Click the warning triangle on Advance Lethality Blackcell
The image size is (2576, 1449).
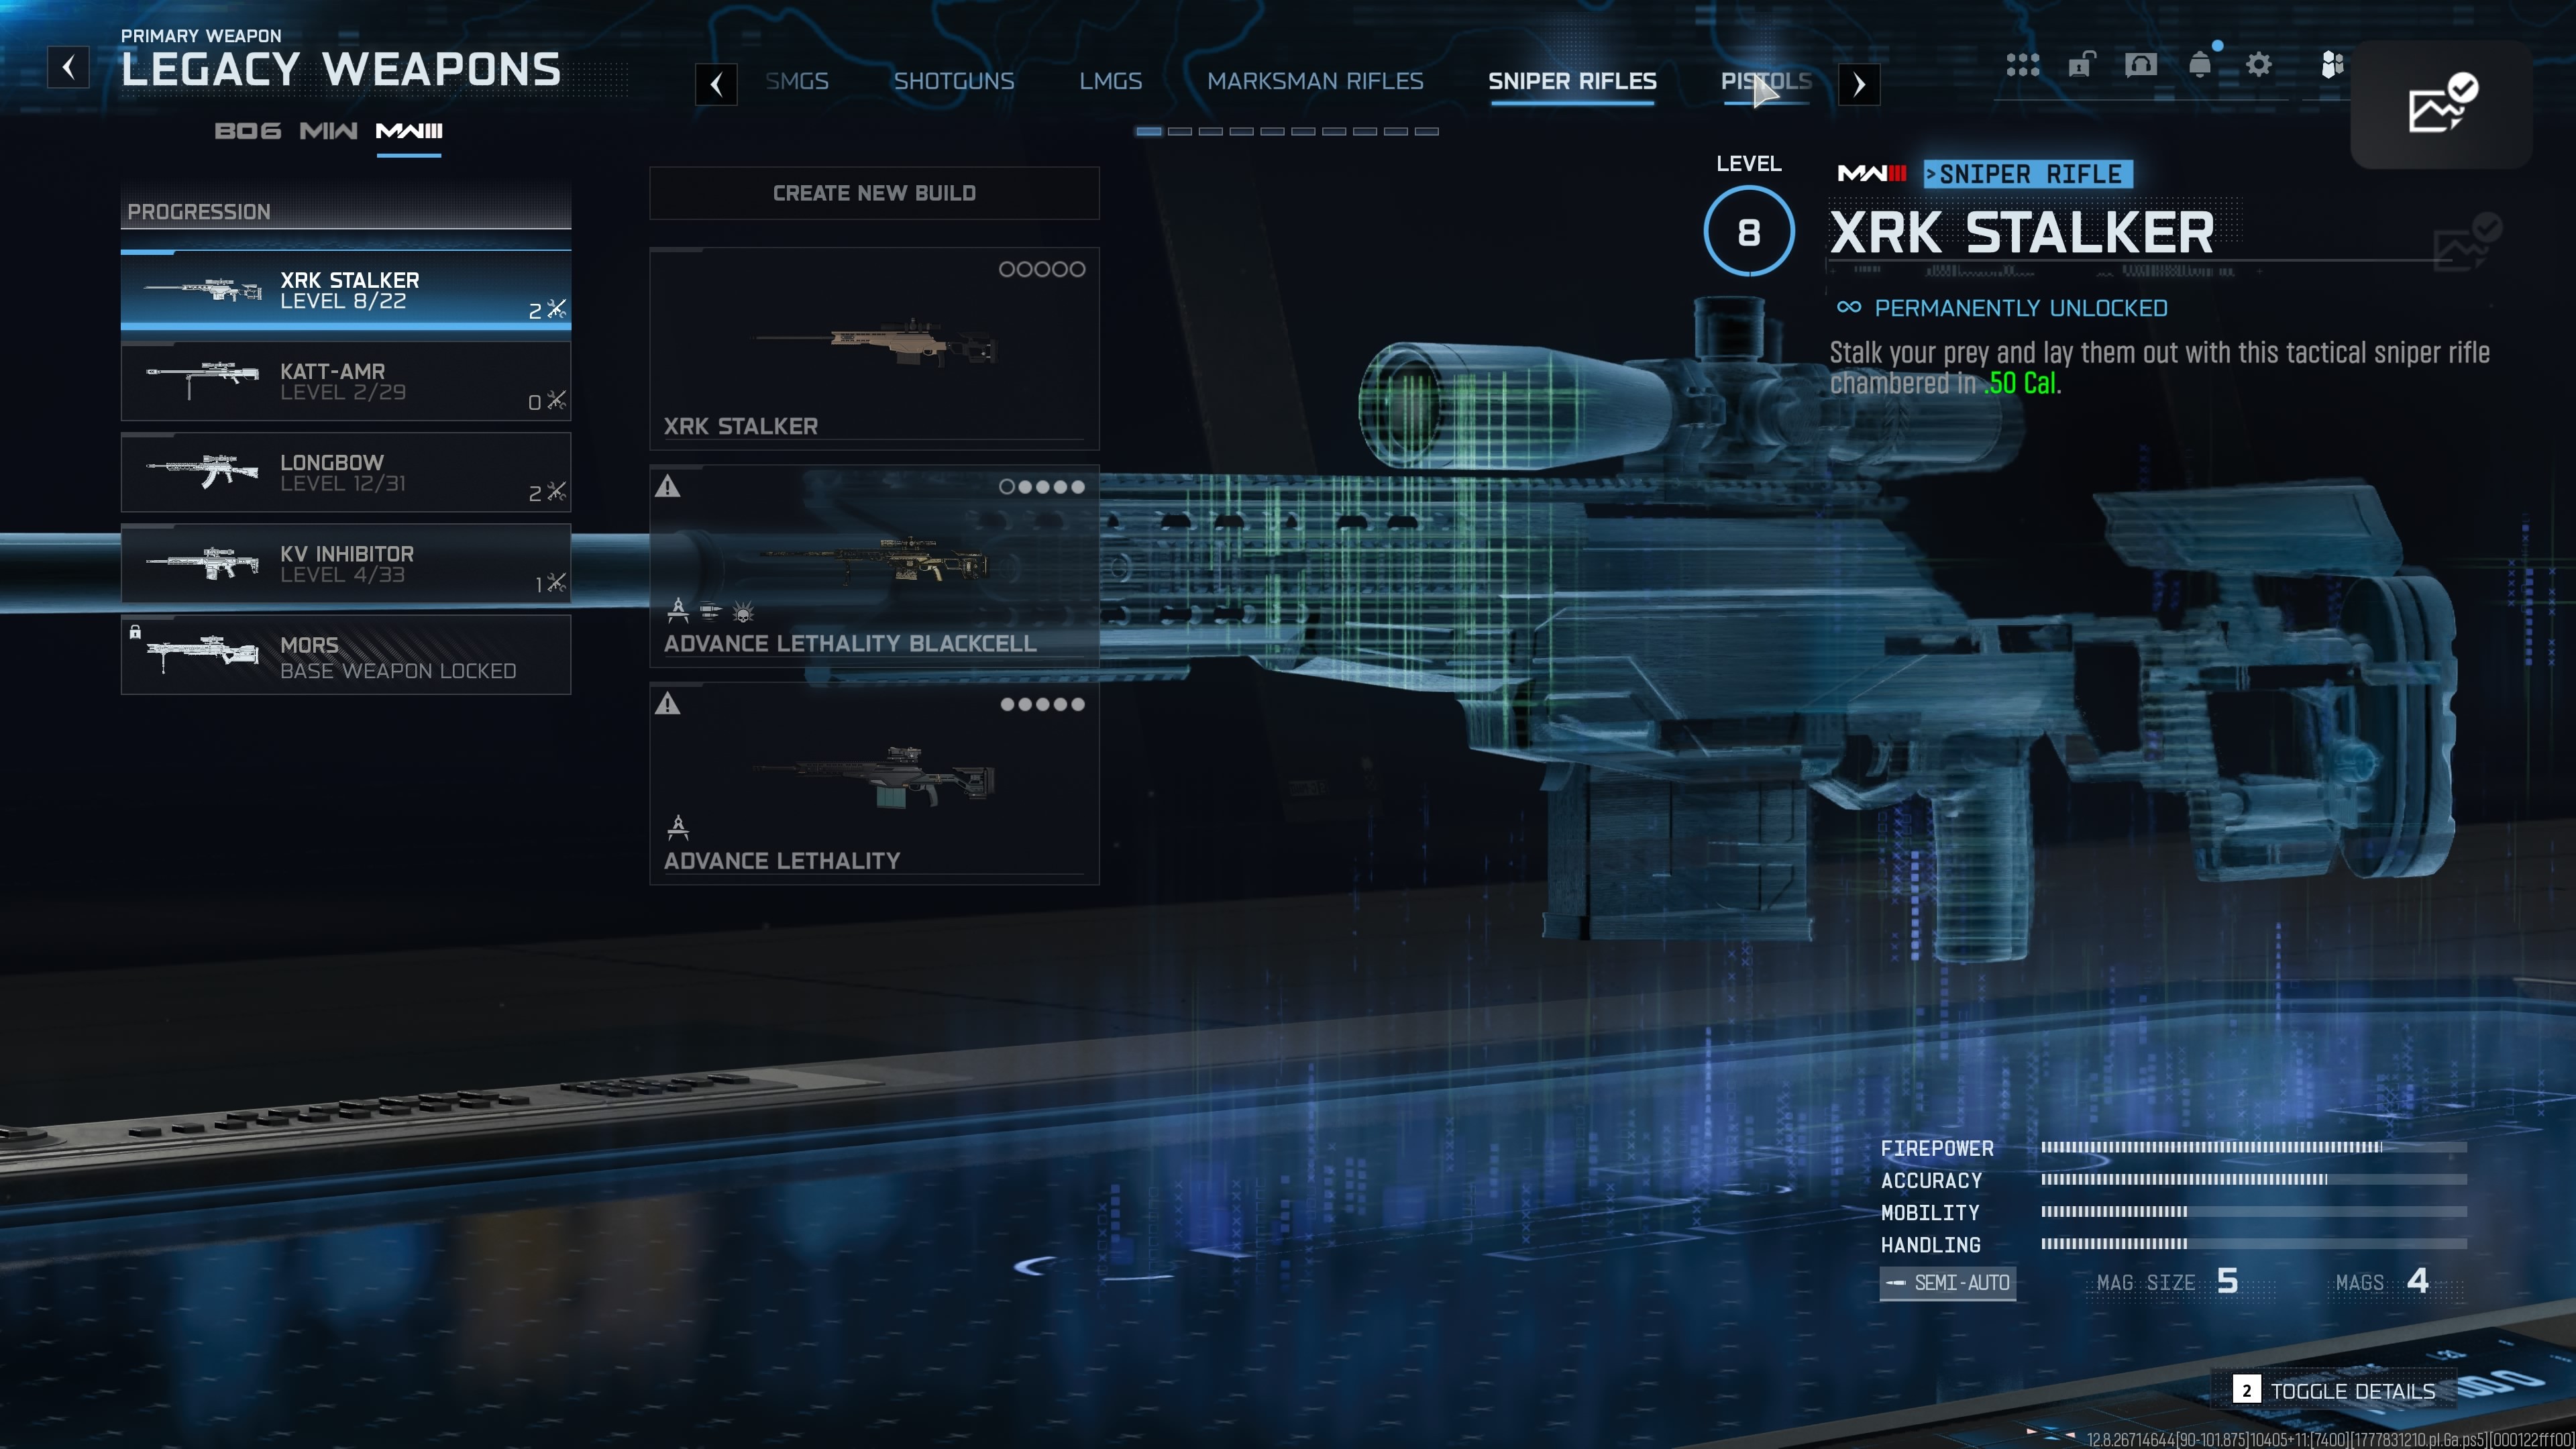click(x=668, y=487)
